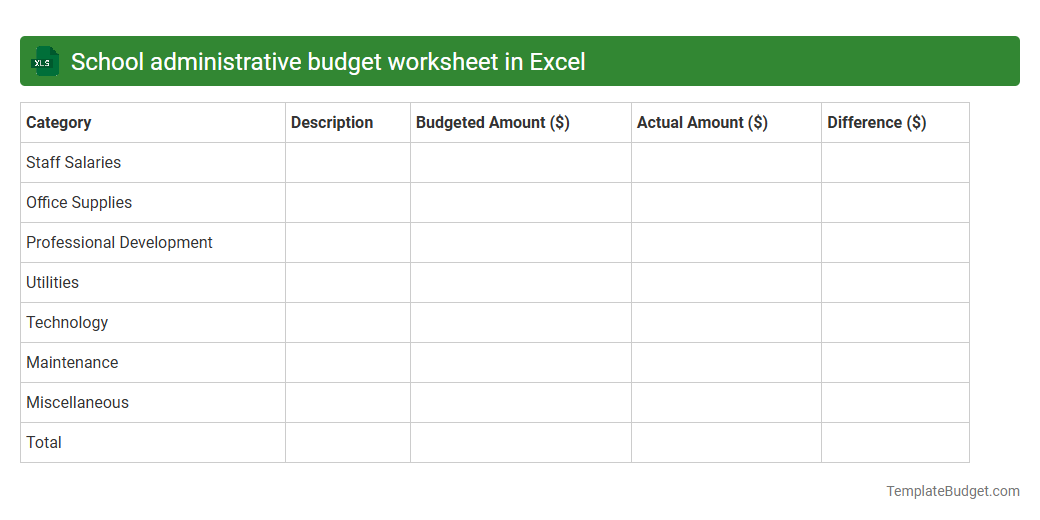Image resolution: width=1040 pixels, height=520 pixels.
Task: Click the Total Difference cell
Action: (x=895, y=442)
